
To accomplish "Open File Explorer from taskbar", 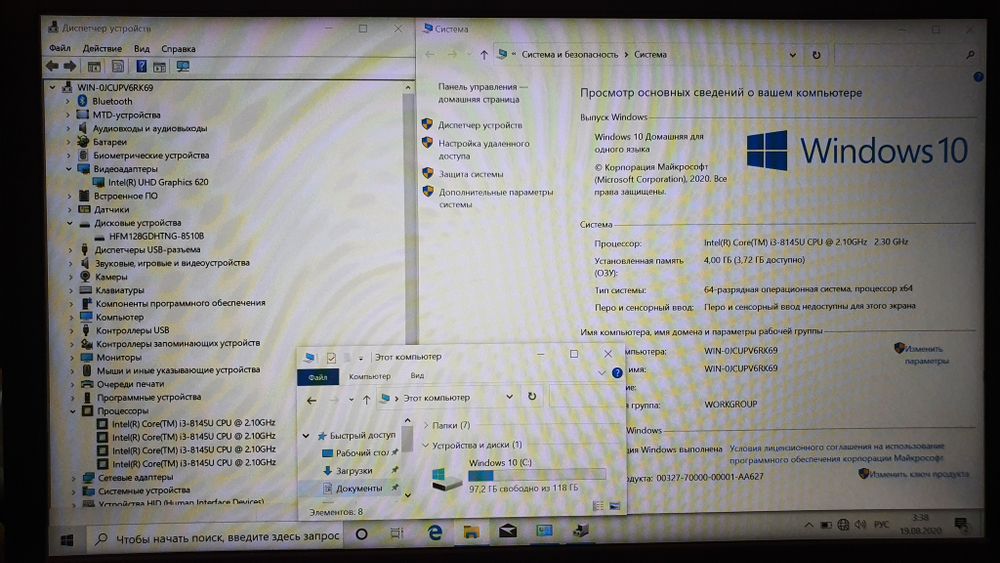I will (x=471, y=531).
